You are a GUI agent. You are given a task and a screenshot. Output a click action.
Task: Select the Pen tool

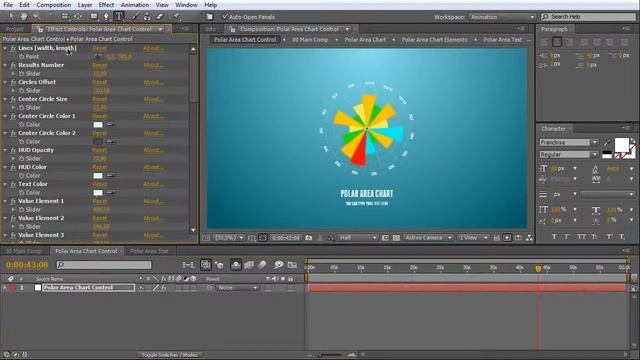106,17
